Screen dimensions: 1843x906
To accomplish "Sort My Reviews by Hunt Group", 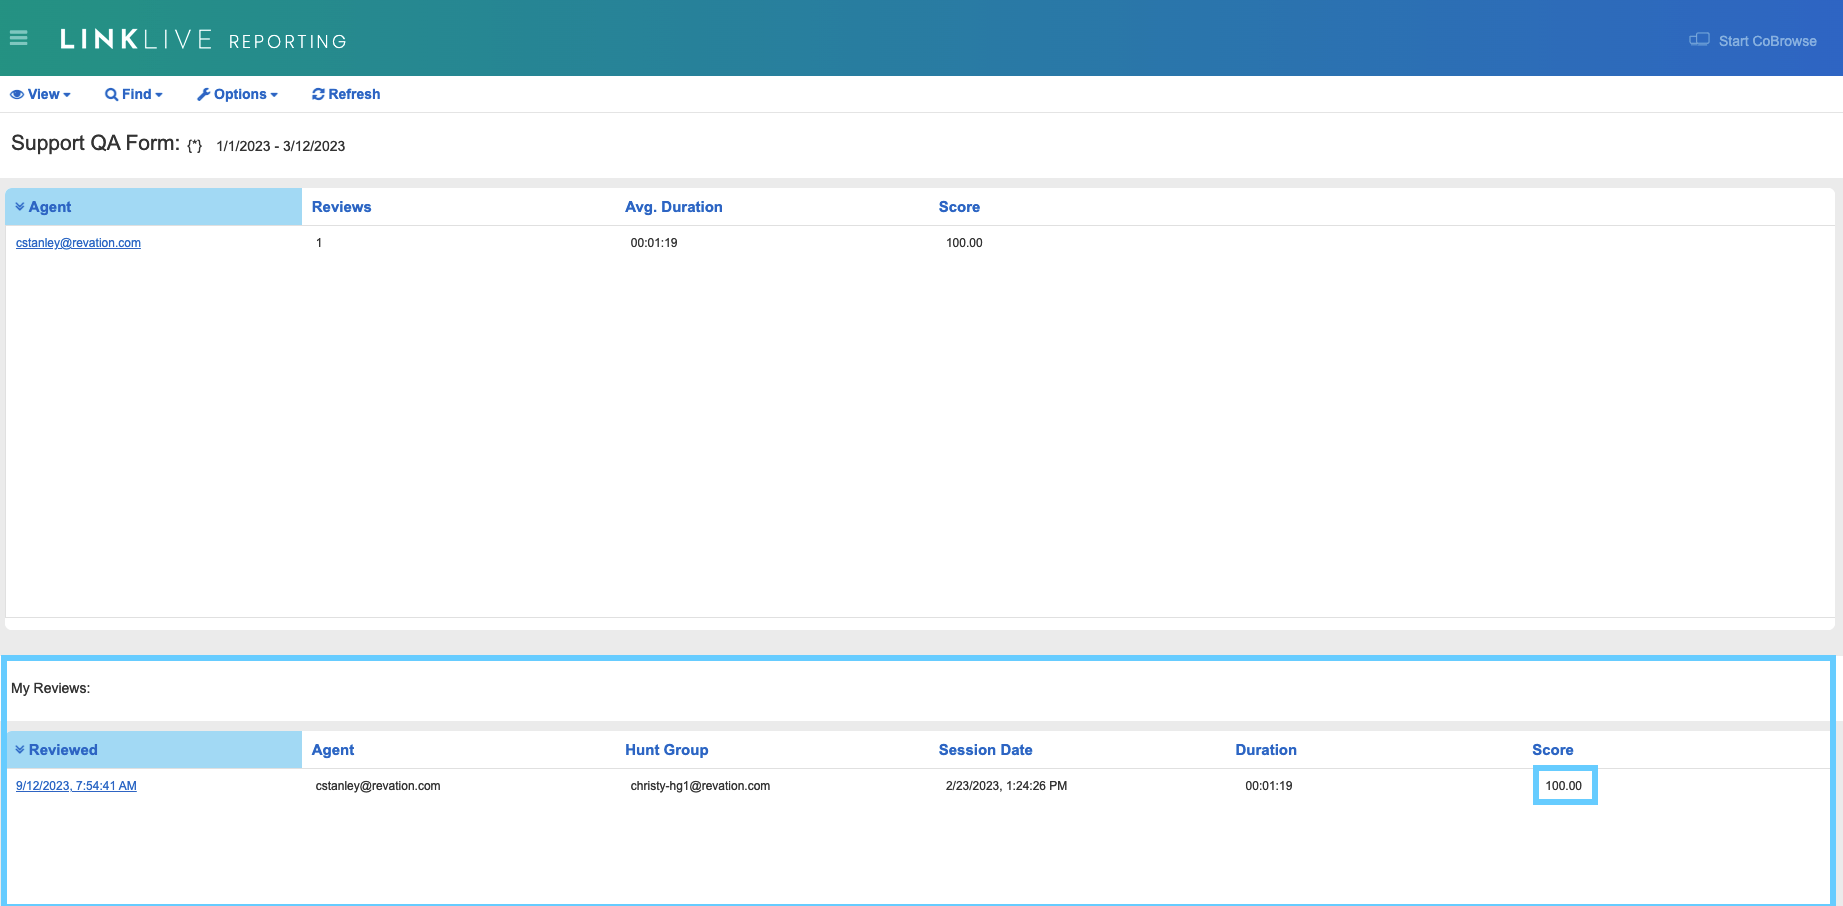I will (666, 750).
